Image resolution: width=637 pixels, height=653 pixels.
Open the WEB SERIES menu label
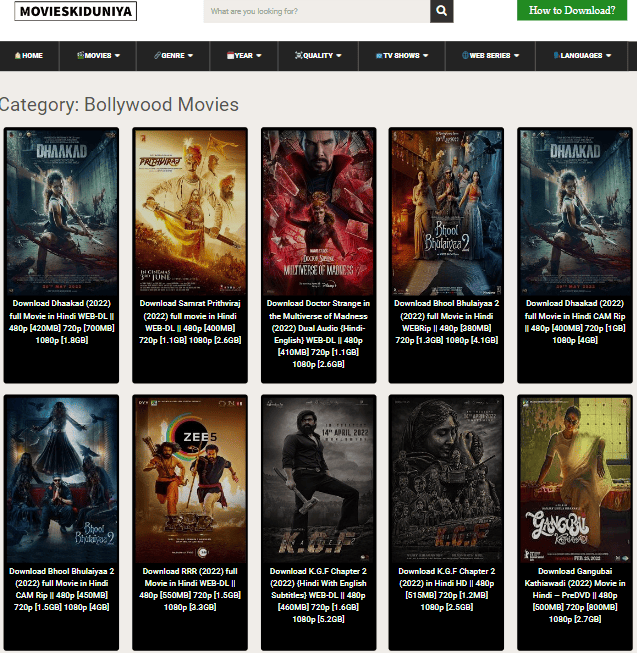pyautogui.click(x=490, y=55)
